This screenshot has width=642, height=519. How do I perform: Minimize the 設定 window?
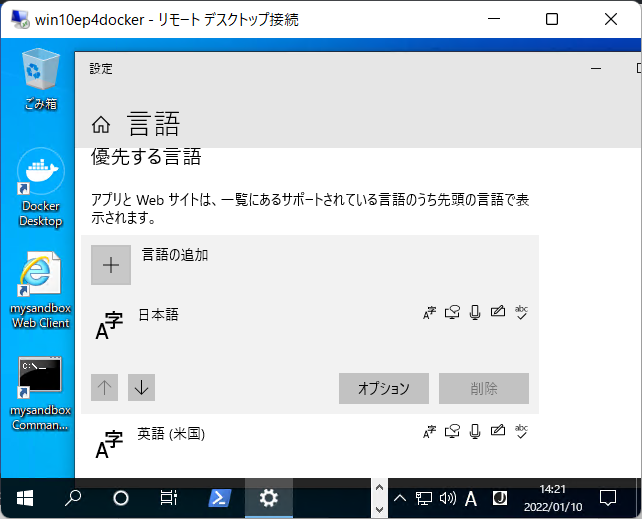click(x=596, y=68)
